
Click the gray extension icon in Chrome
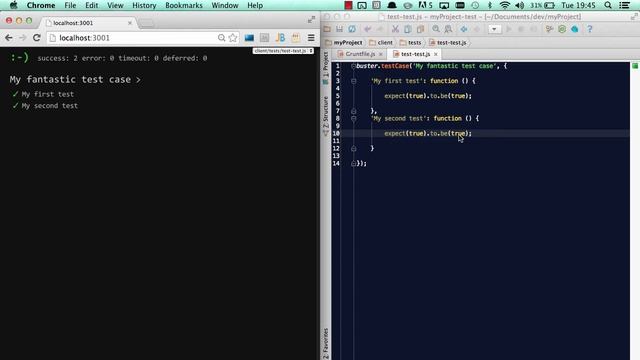[x=264, y=38]
